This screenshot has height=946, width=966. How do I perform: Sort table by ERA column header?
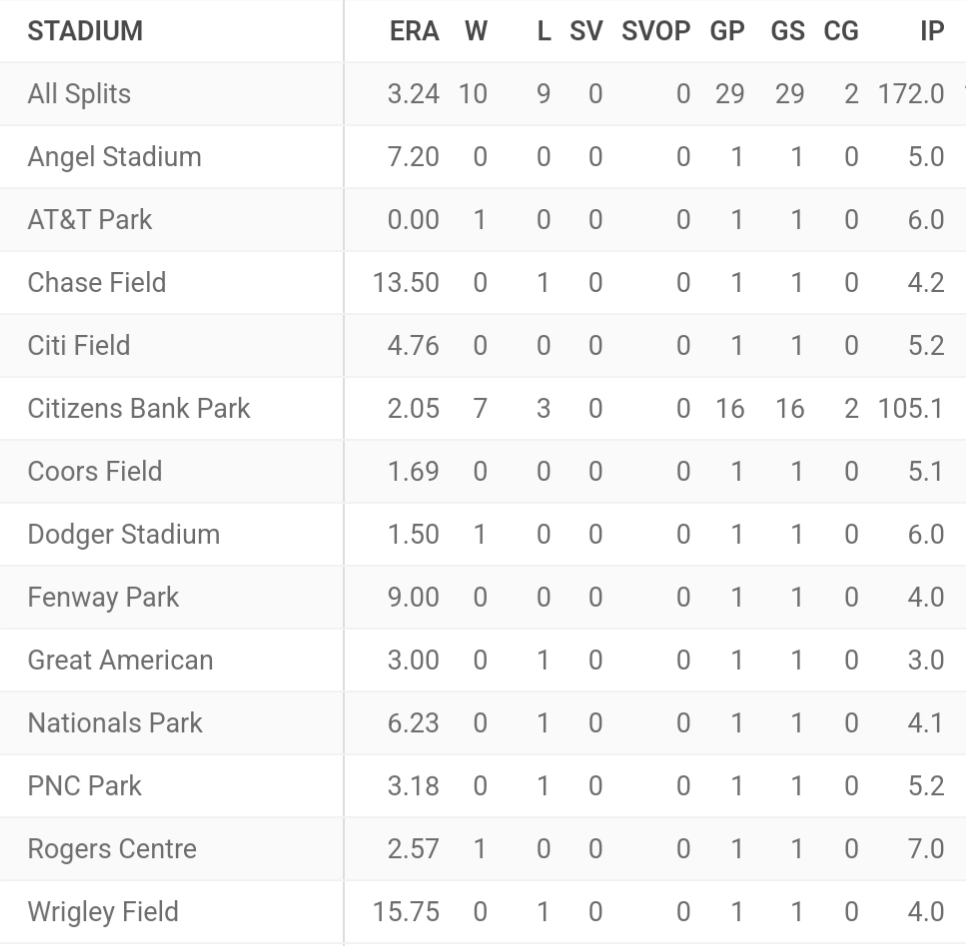414,31
